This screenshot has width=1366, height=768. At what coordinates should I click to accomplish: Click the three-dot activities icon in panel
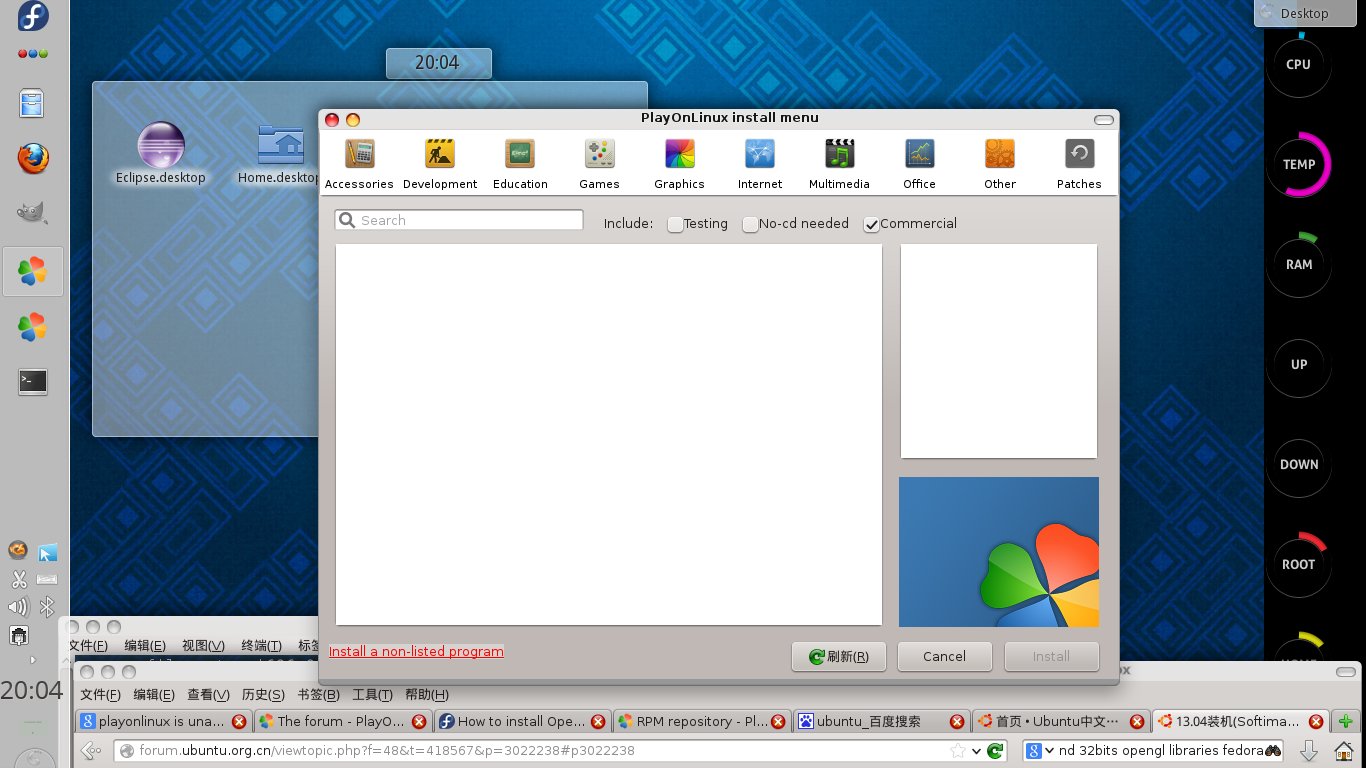32,54
